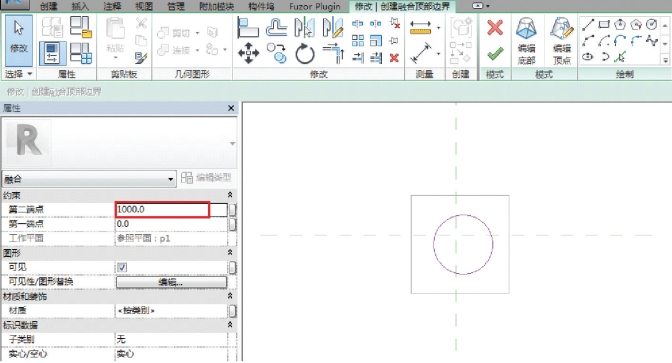Select the Pick Lines draw tool
This screenshot has width=672, height=363.
point(620,57)
